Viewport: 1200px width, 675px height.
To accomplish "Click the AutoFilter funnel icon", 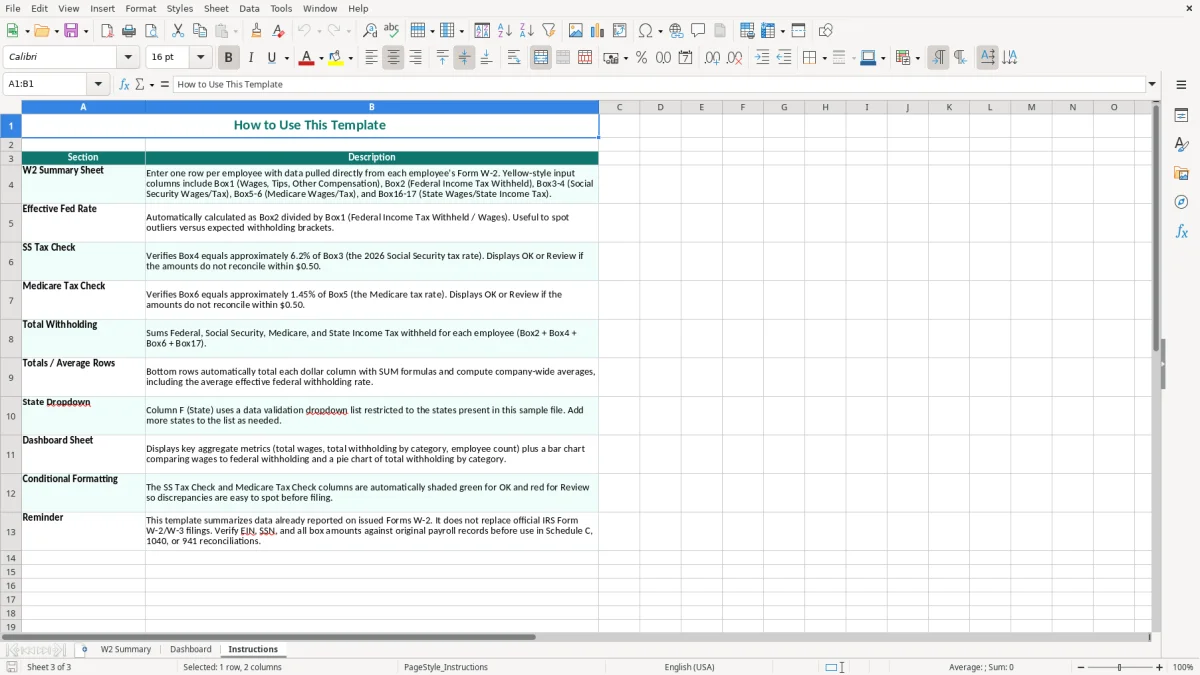I will point(548,31).
